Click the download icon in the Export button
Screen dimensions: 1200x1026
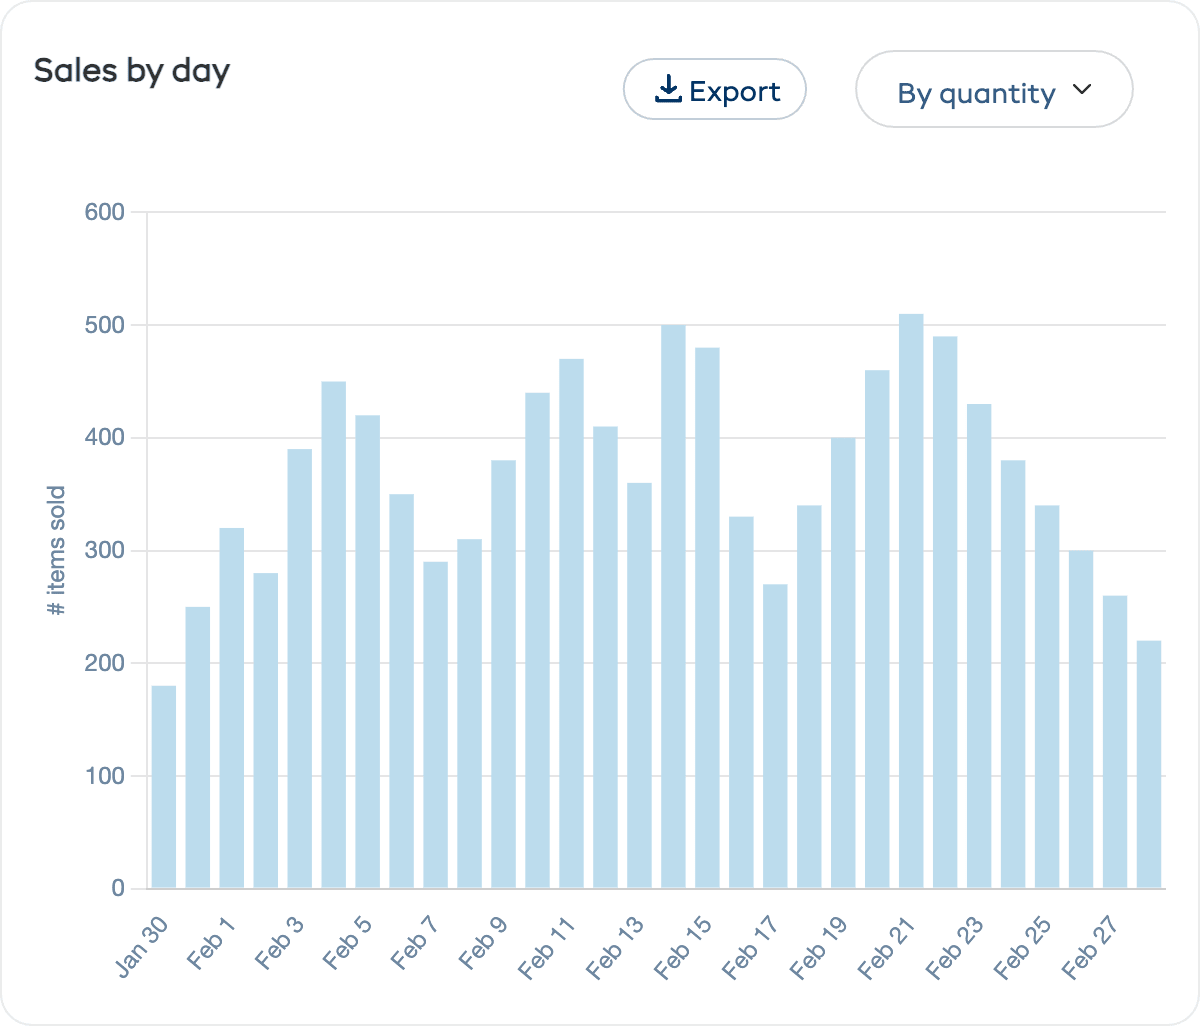[x=667, y=89]
